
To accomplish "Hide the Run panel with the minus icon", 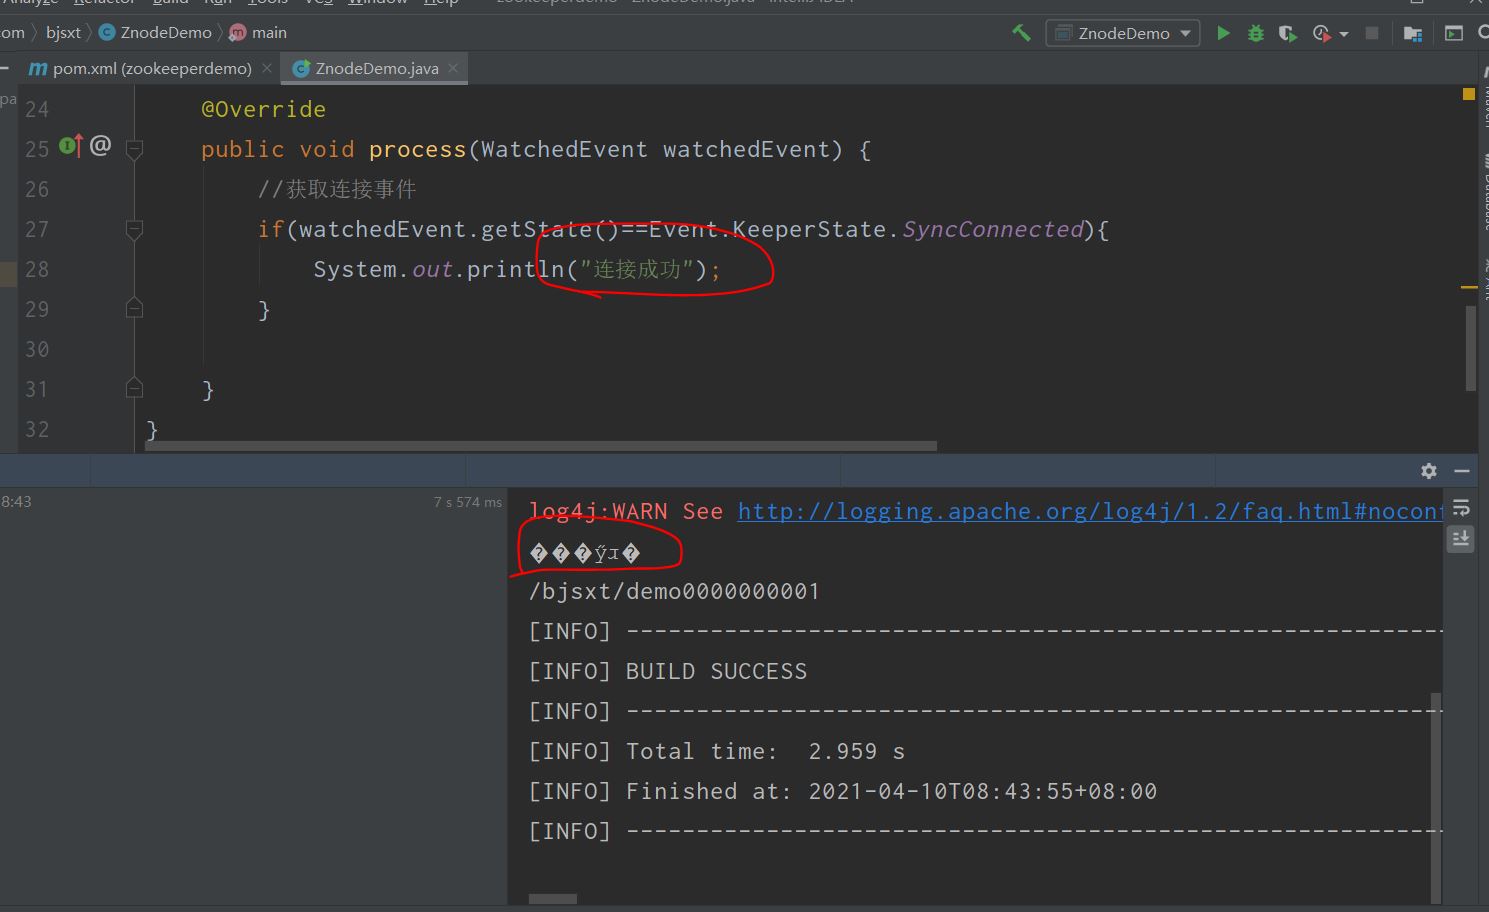I will click(x=1461, y=470).
